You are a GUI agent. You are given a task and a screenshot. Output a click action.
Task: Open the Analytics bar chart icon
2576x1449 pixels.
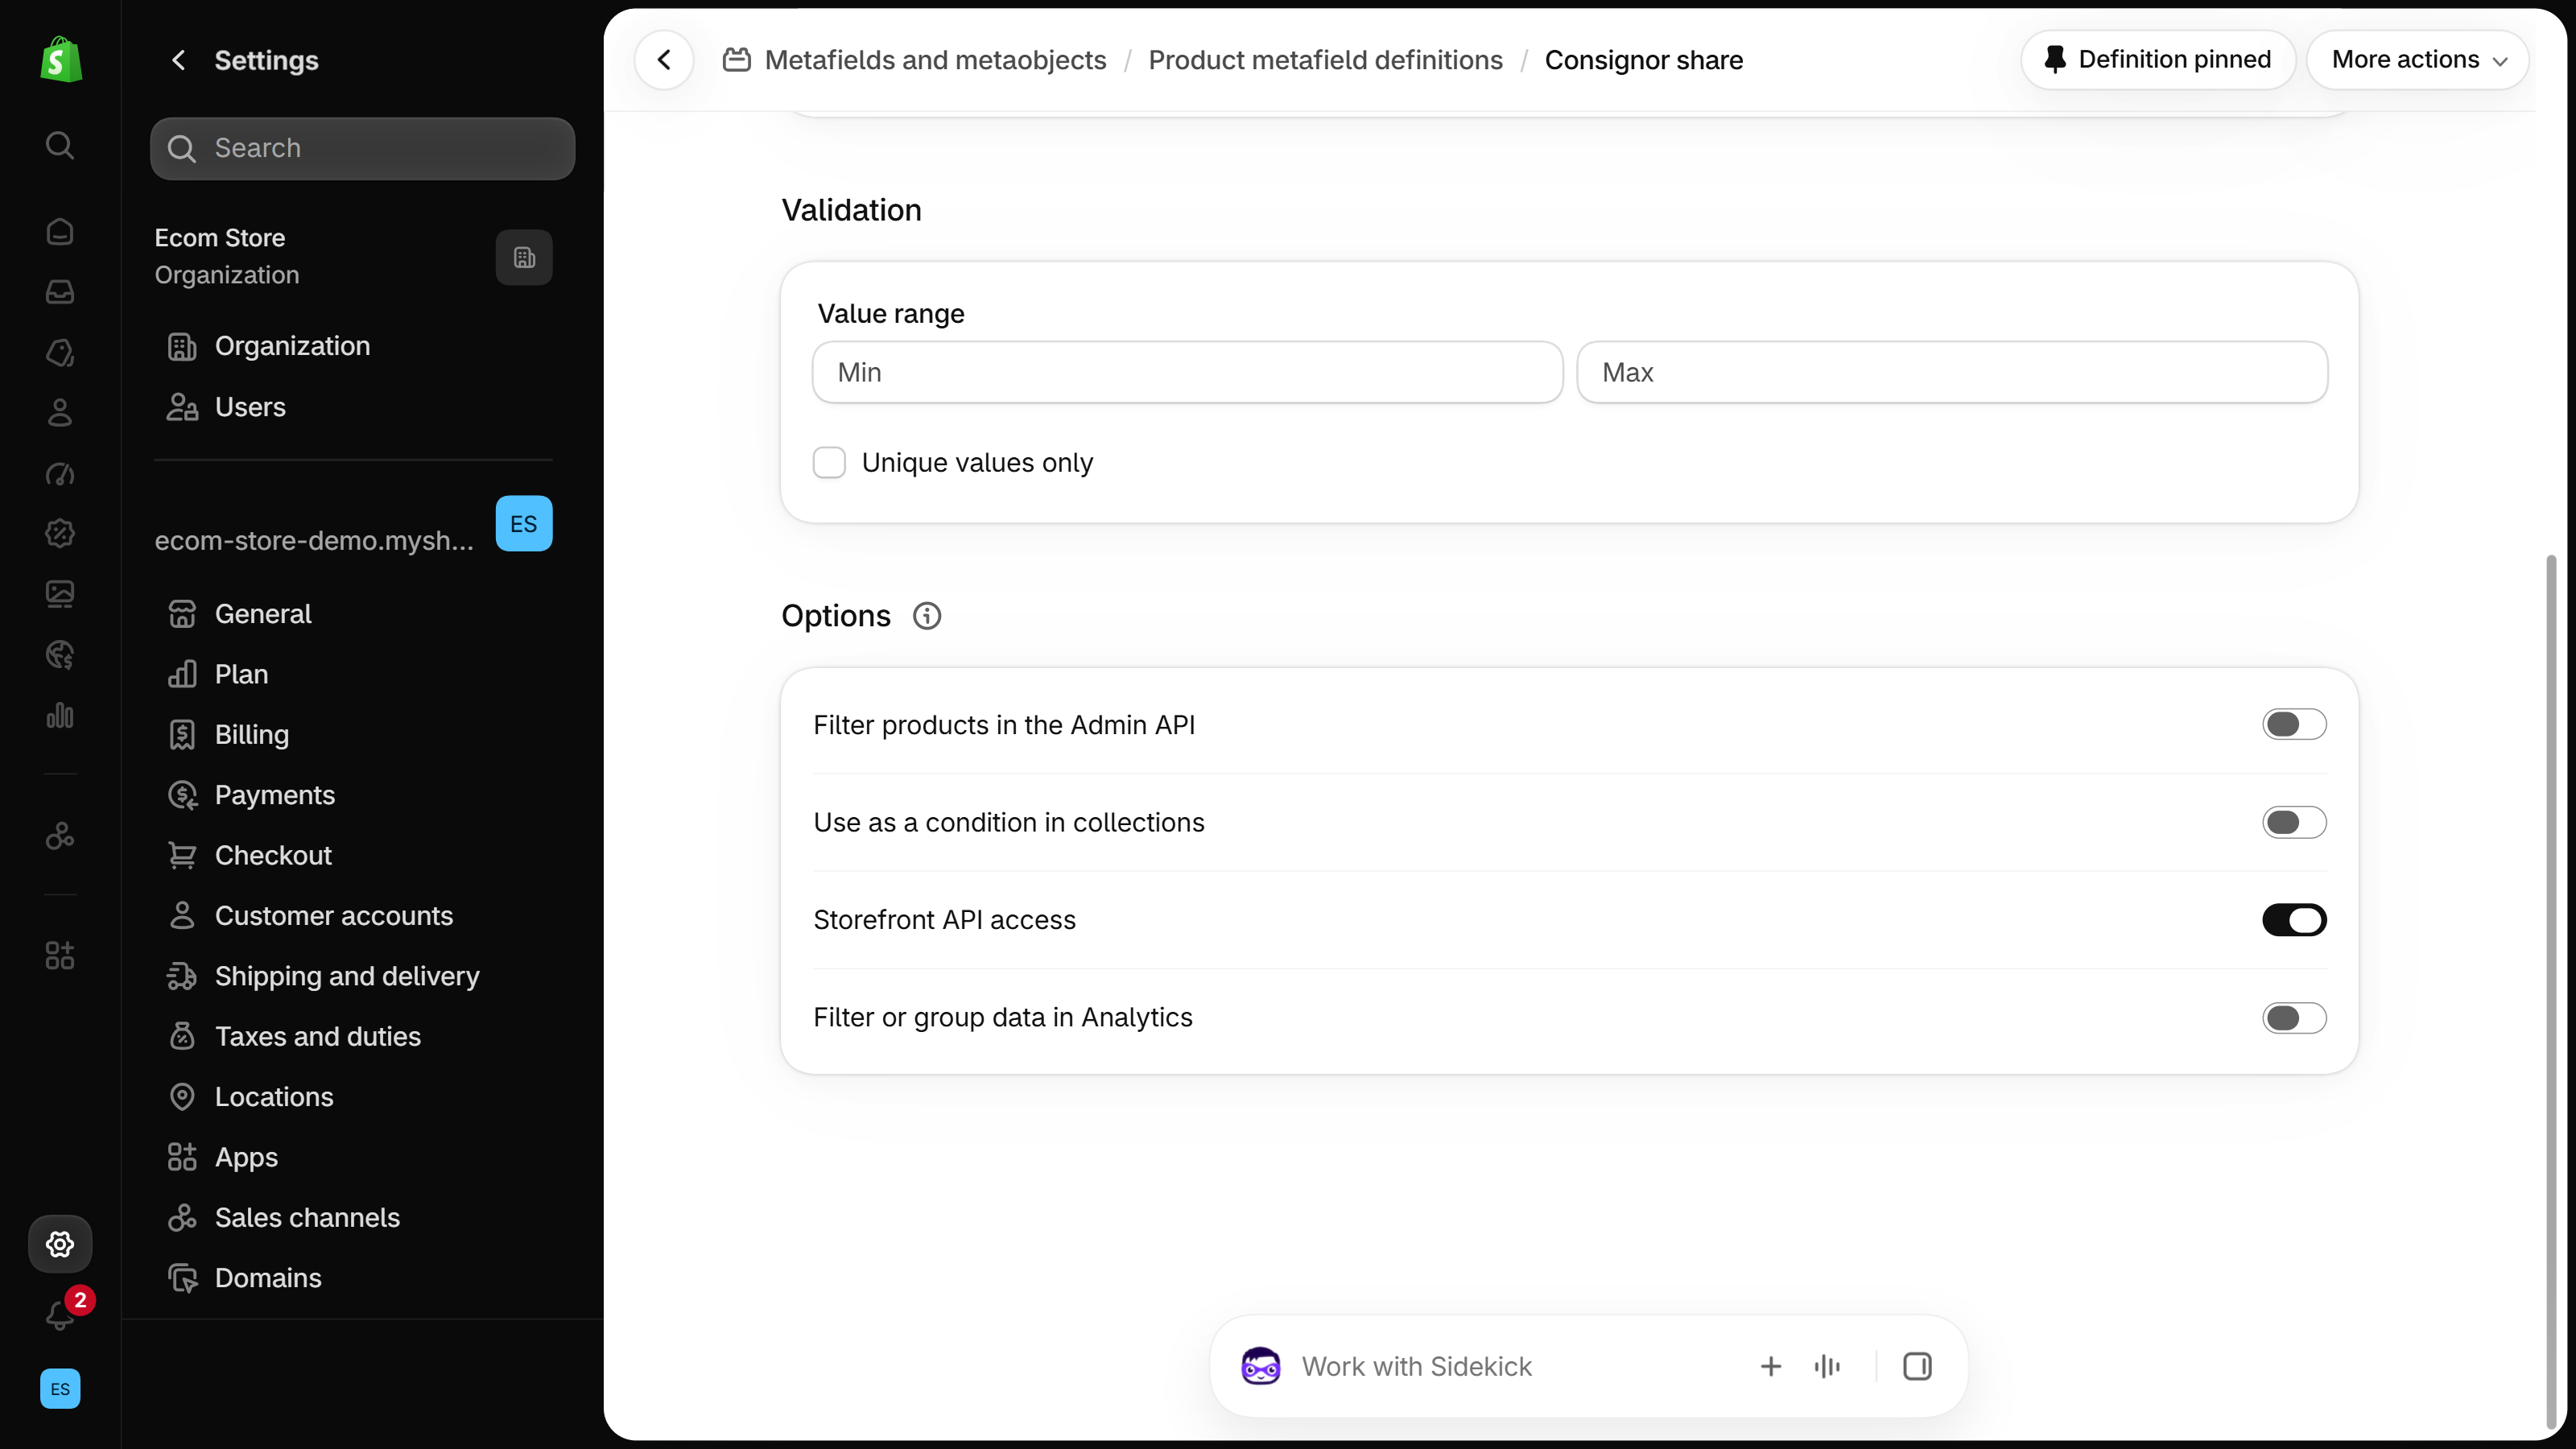pos(60,715)
